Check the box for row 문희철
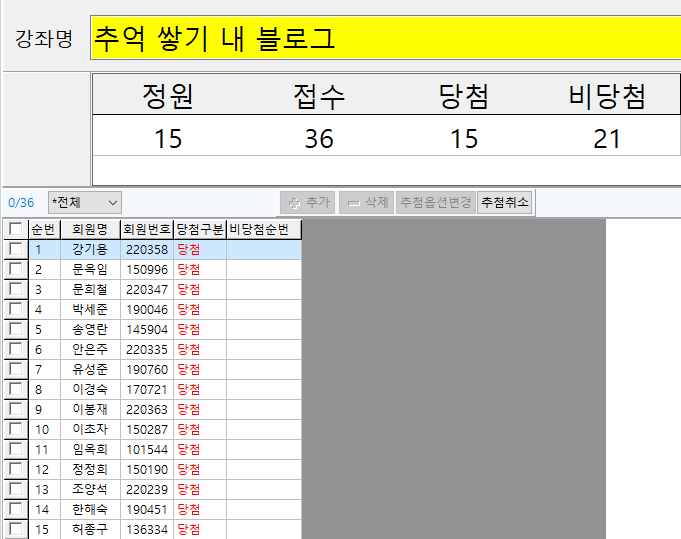681x539 pixels. click(16, 289)
